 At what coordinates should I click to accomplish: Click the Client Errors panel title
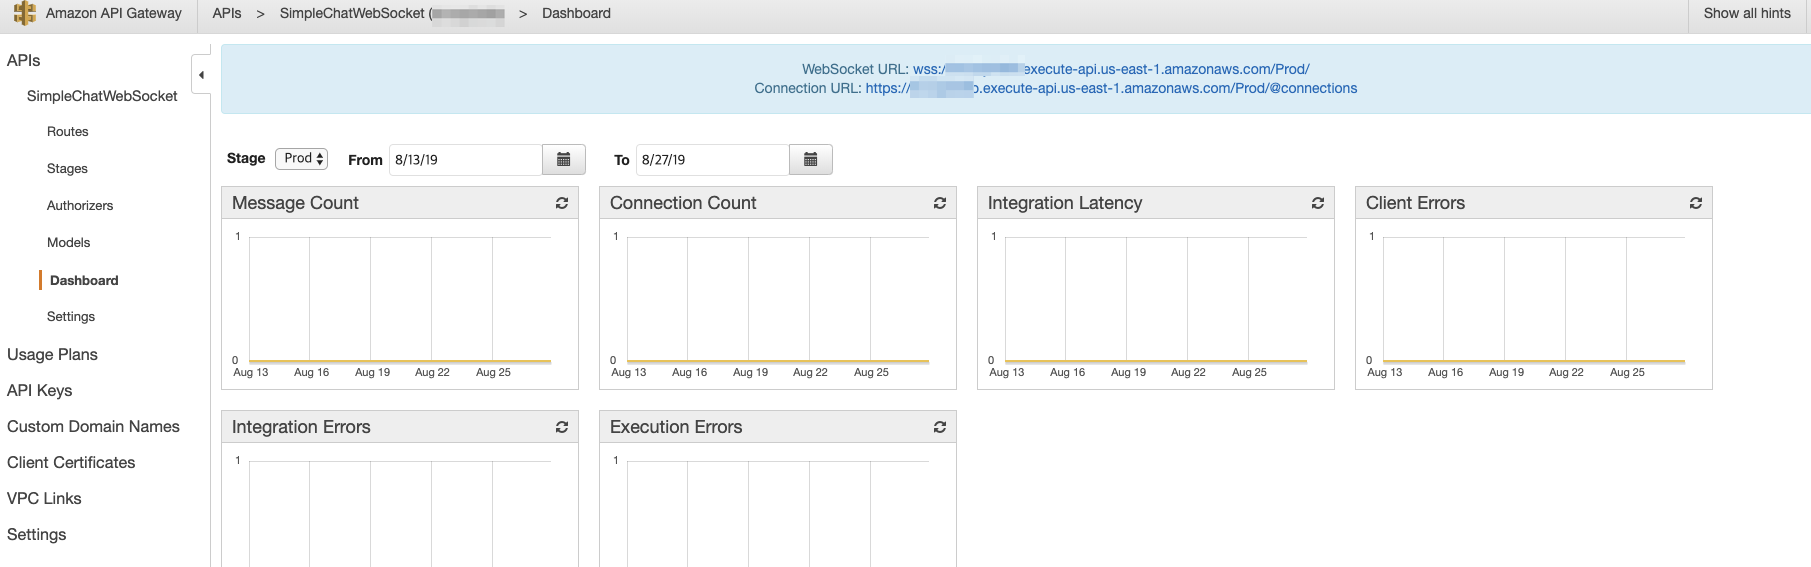click(x=1415, y=203)
